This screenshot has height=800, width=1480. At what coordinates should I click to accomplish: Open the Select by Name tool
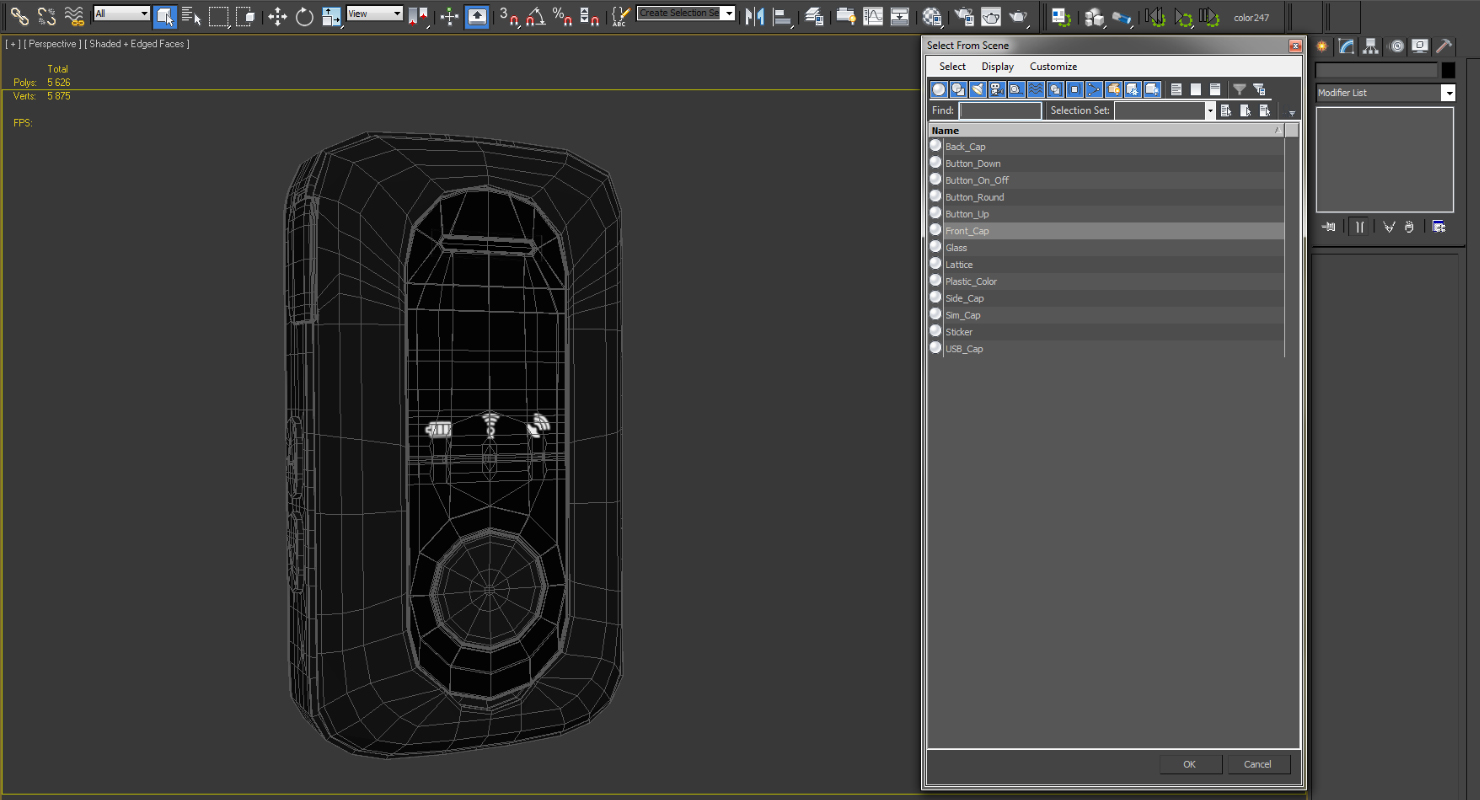192,16
